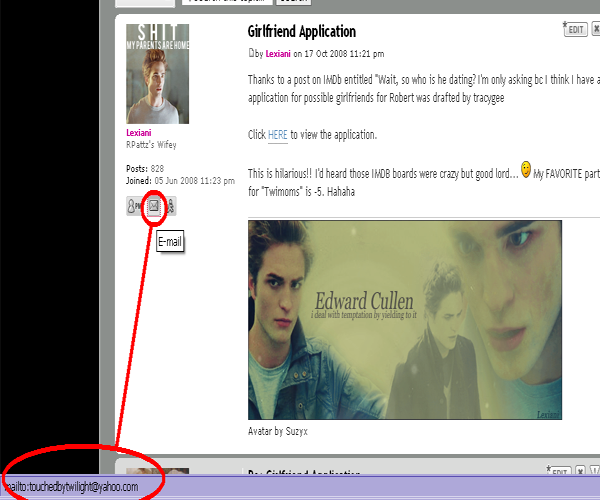Click the mailto address in the status bar
The height and width of the screenshot is (500, 600).
pyautogui.click(x=72, y=487)
